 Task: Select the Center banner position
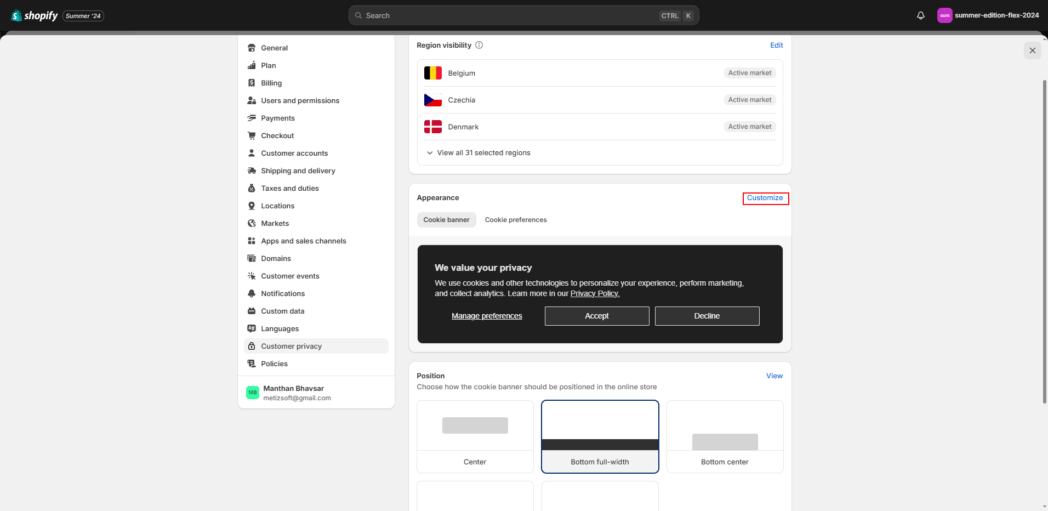point(475,436)
